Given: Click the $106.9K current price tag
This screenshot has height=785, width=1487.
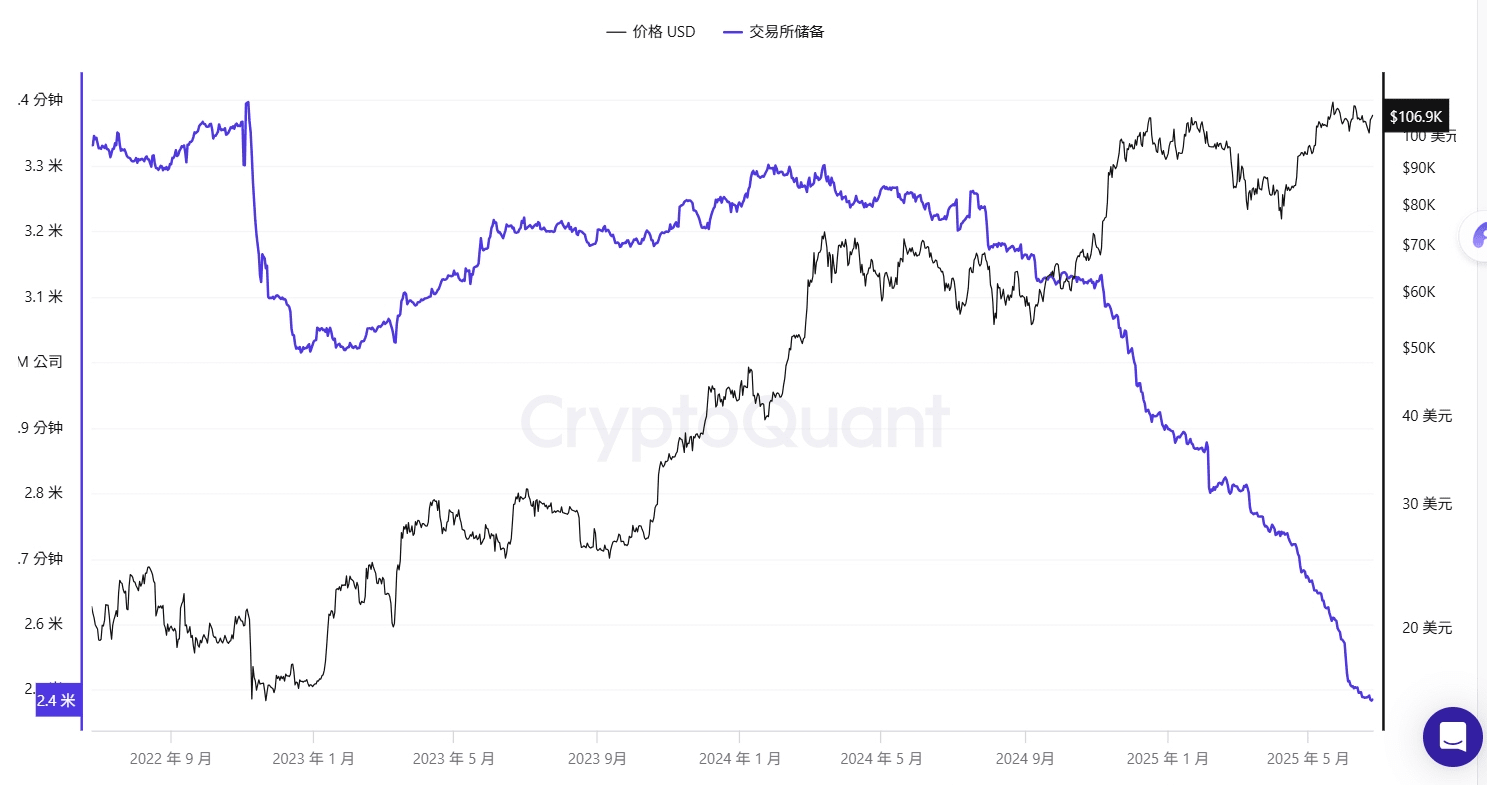Looking at the screenshot, I should (1414, 116).
